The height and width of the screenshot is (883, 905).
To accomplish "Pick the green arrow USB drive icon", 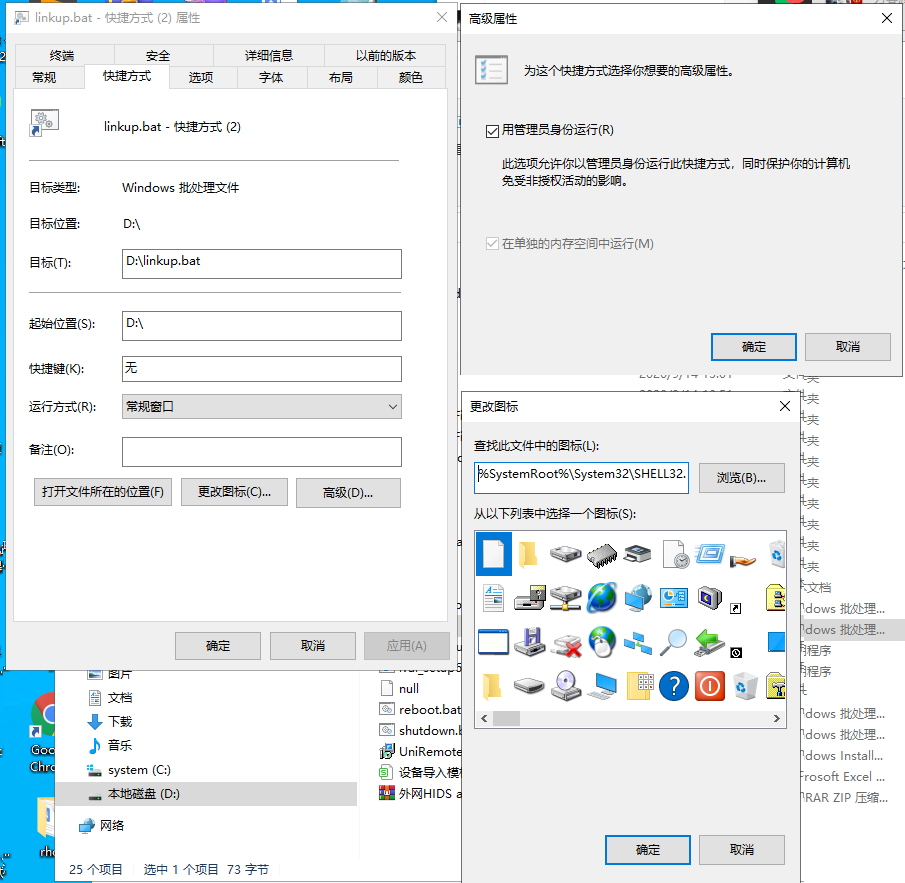I will point(709,642).
